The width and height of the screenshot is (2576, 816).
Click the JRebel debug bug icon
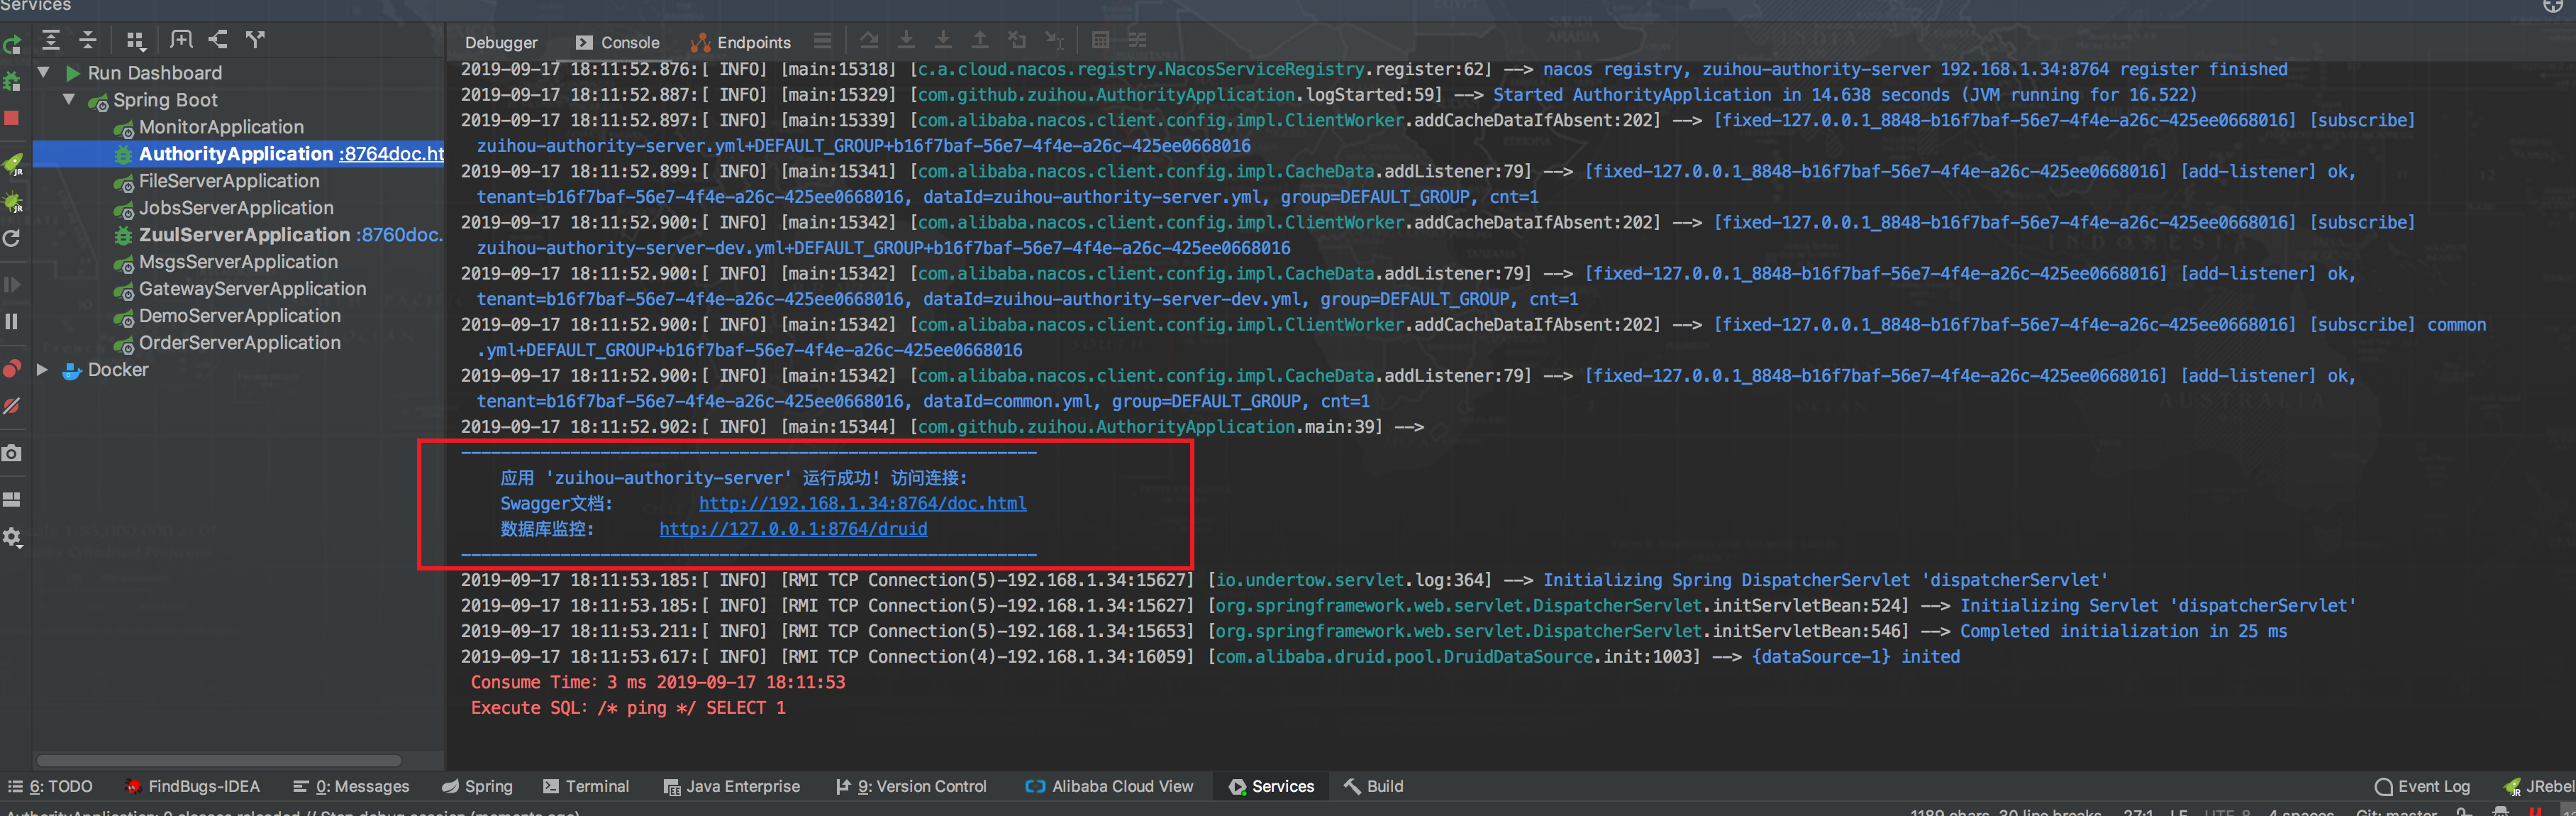[12, 202]
